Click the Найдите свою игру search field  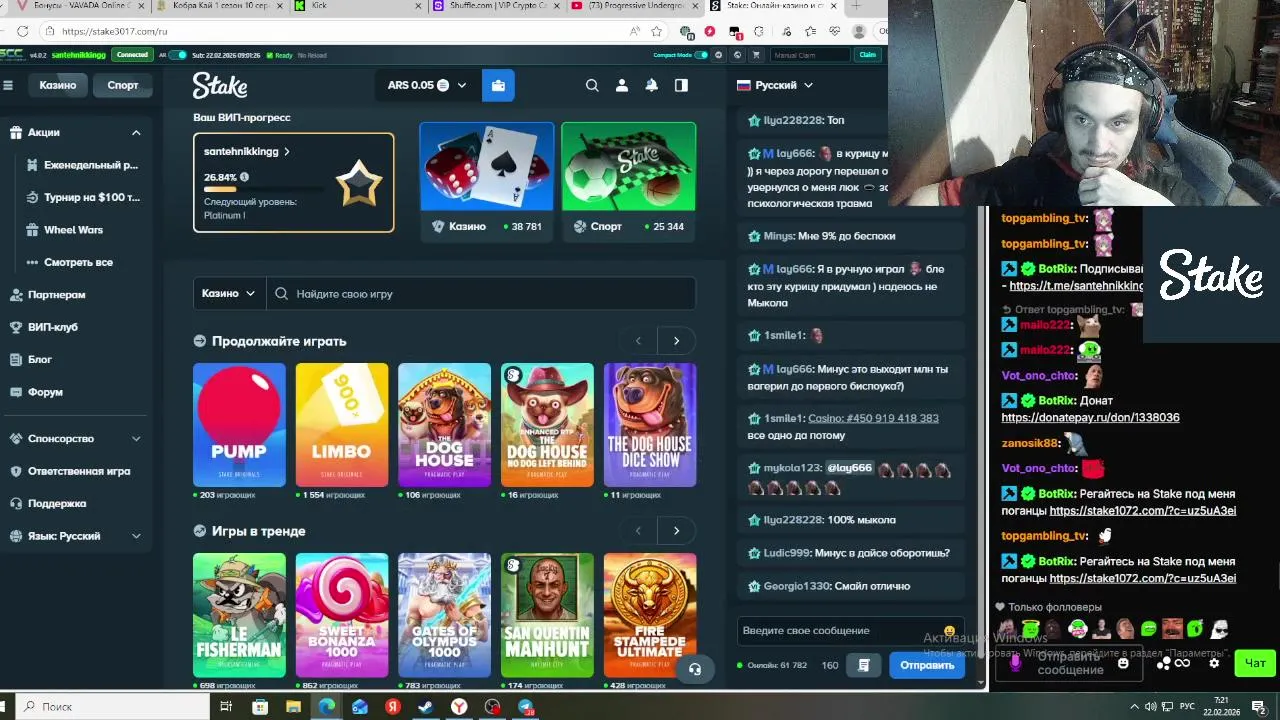coord(481,293)
